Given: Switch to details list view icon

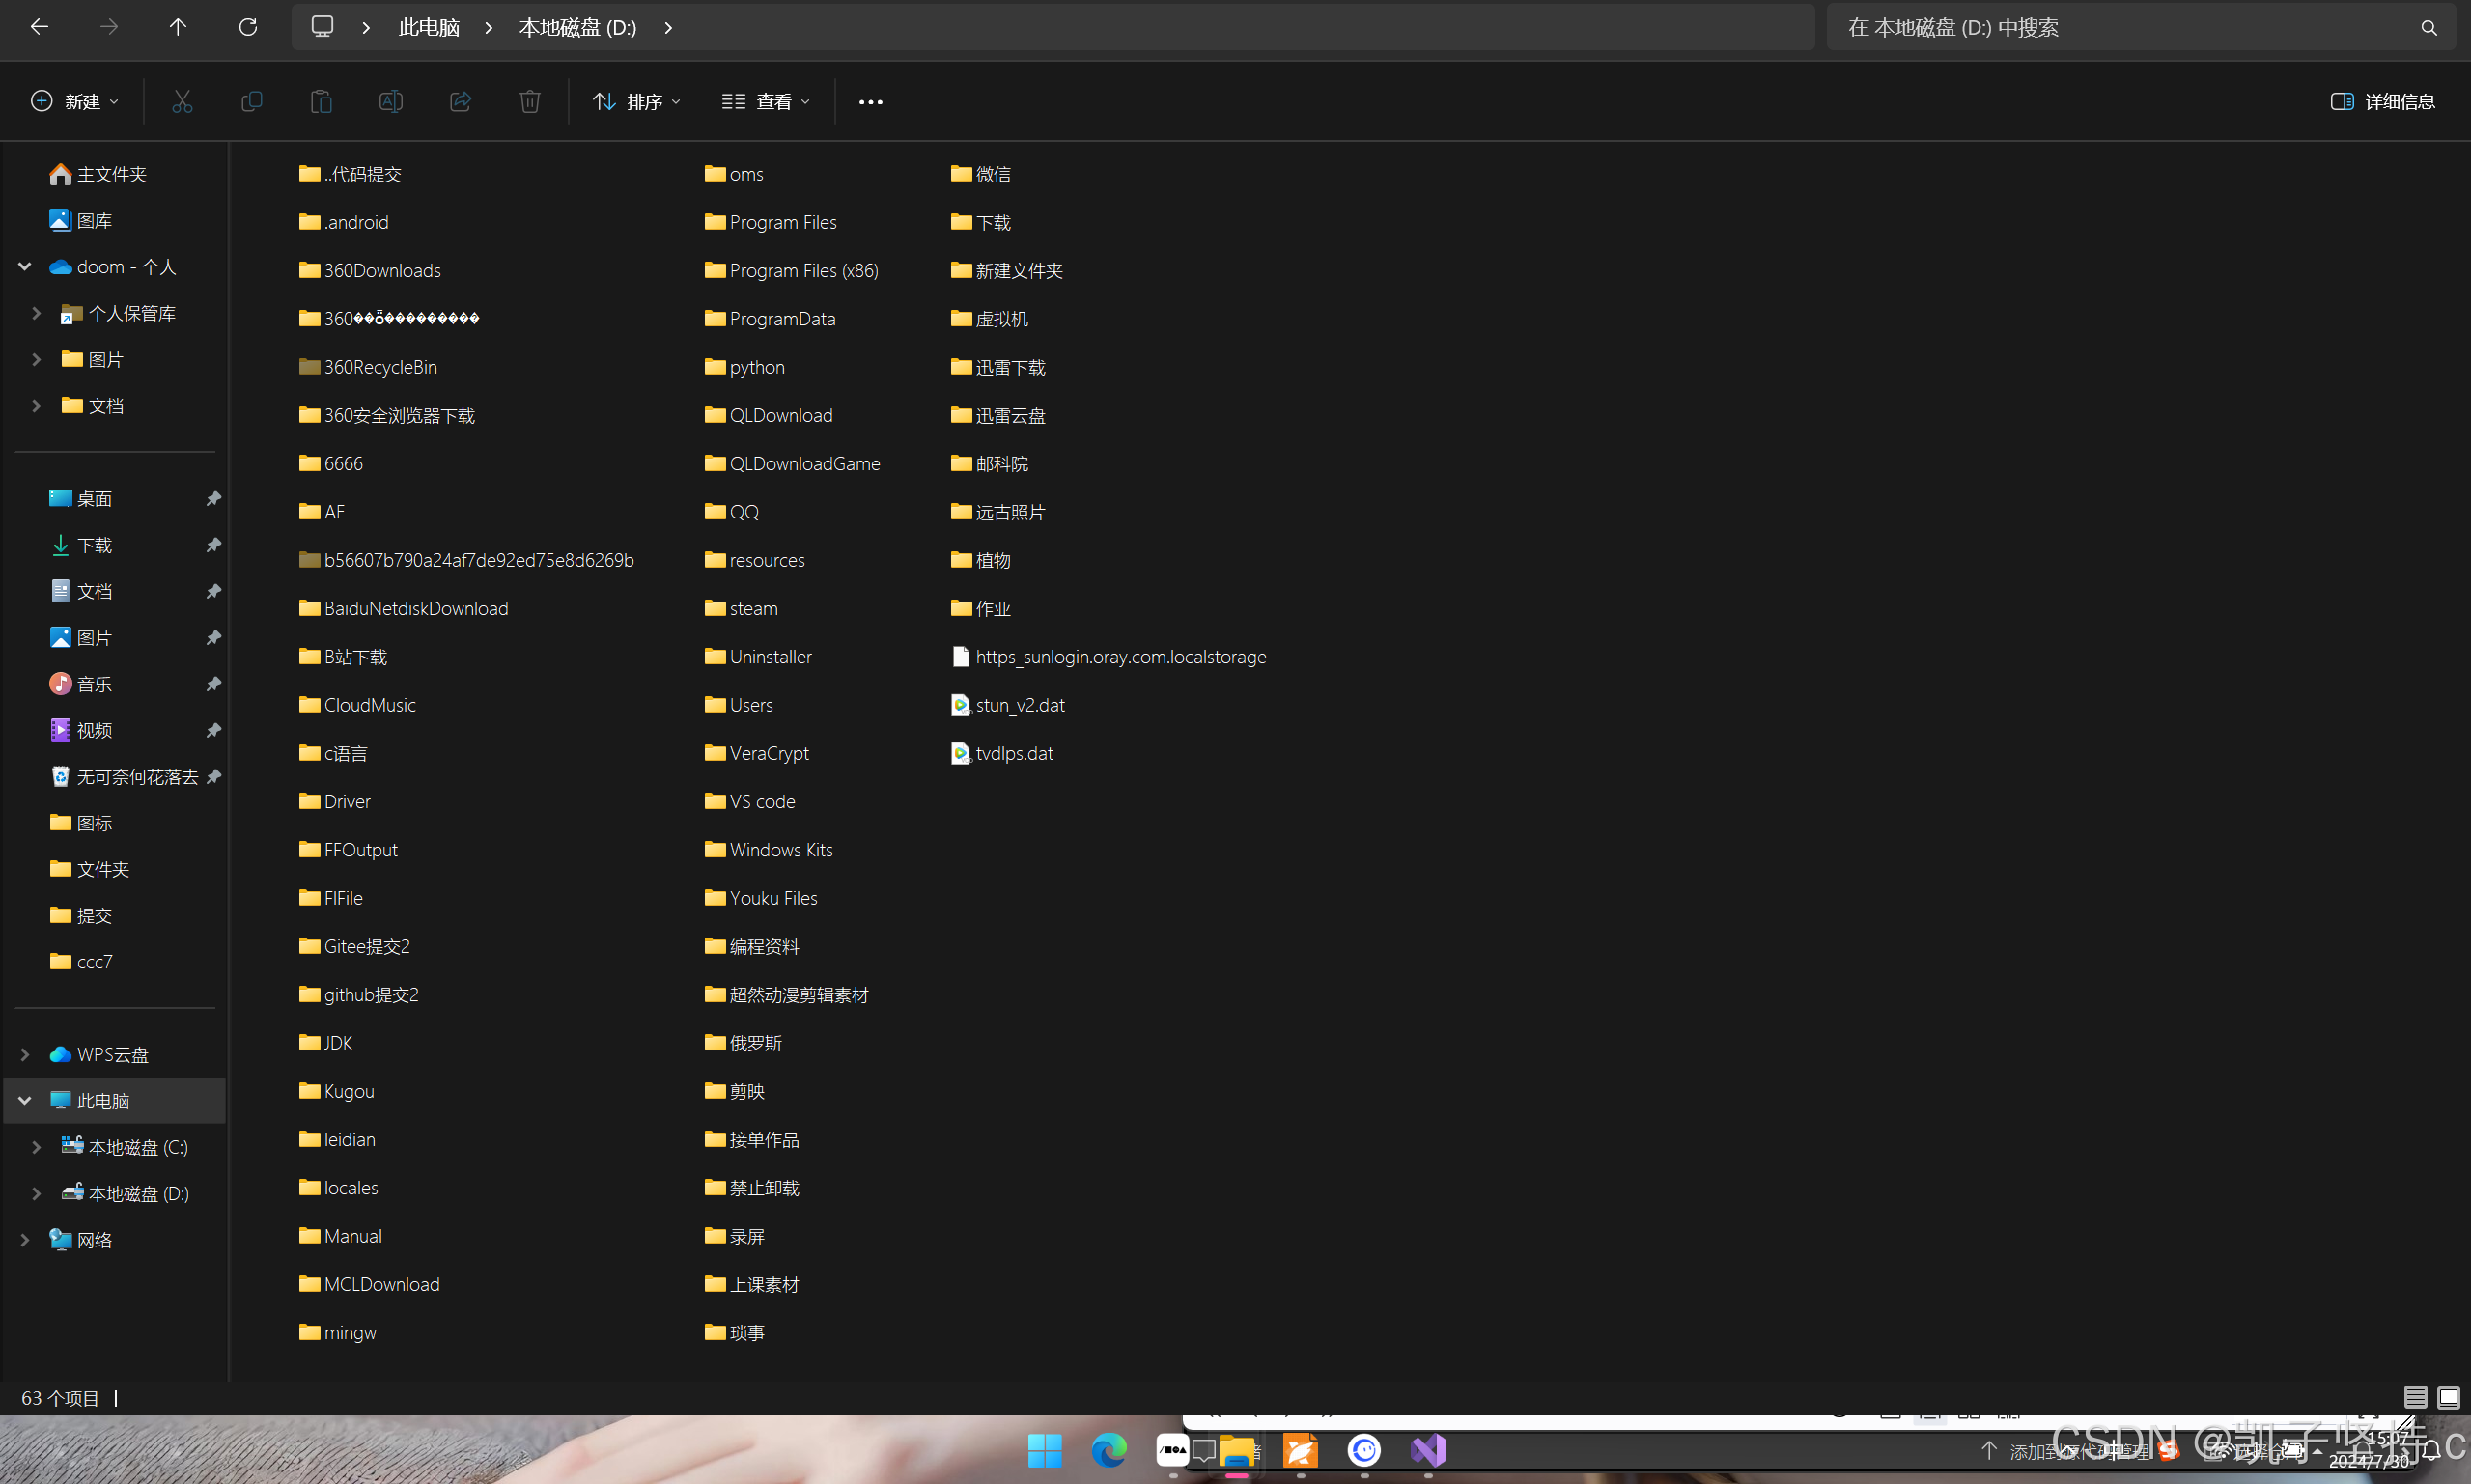Looking at the screenshot, I should (x=2415, y=1397).
